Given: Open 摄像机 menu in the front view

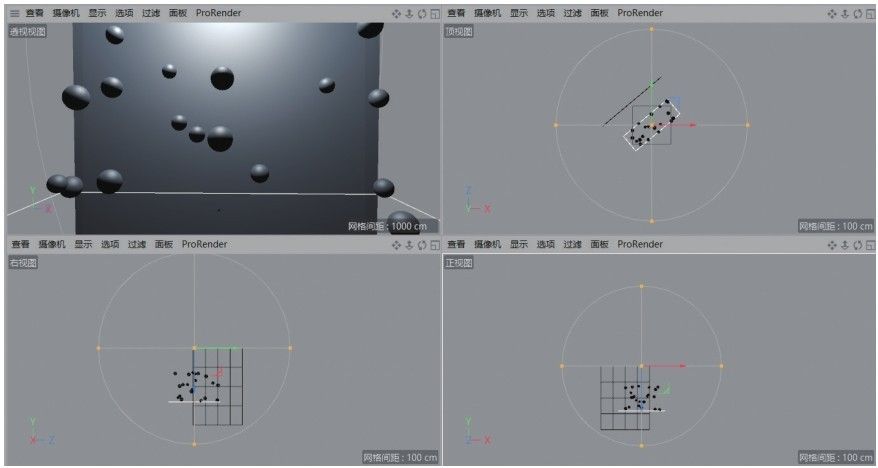Looking at the screenshot, I should (488, 244).
